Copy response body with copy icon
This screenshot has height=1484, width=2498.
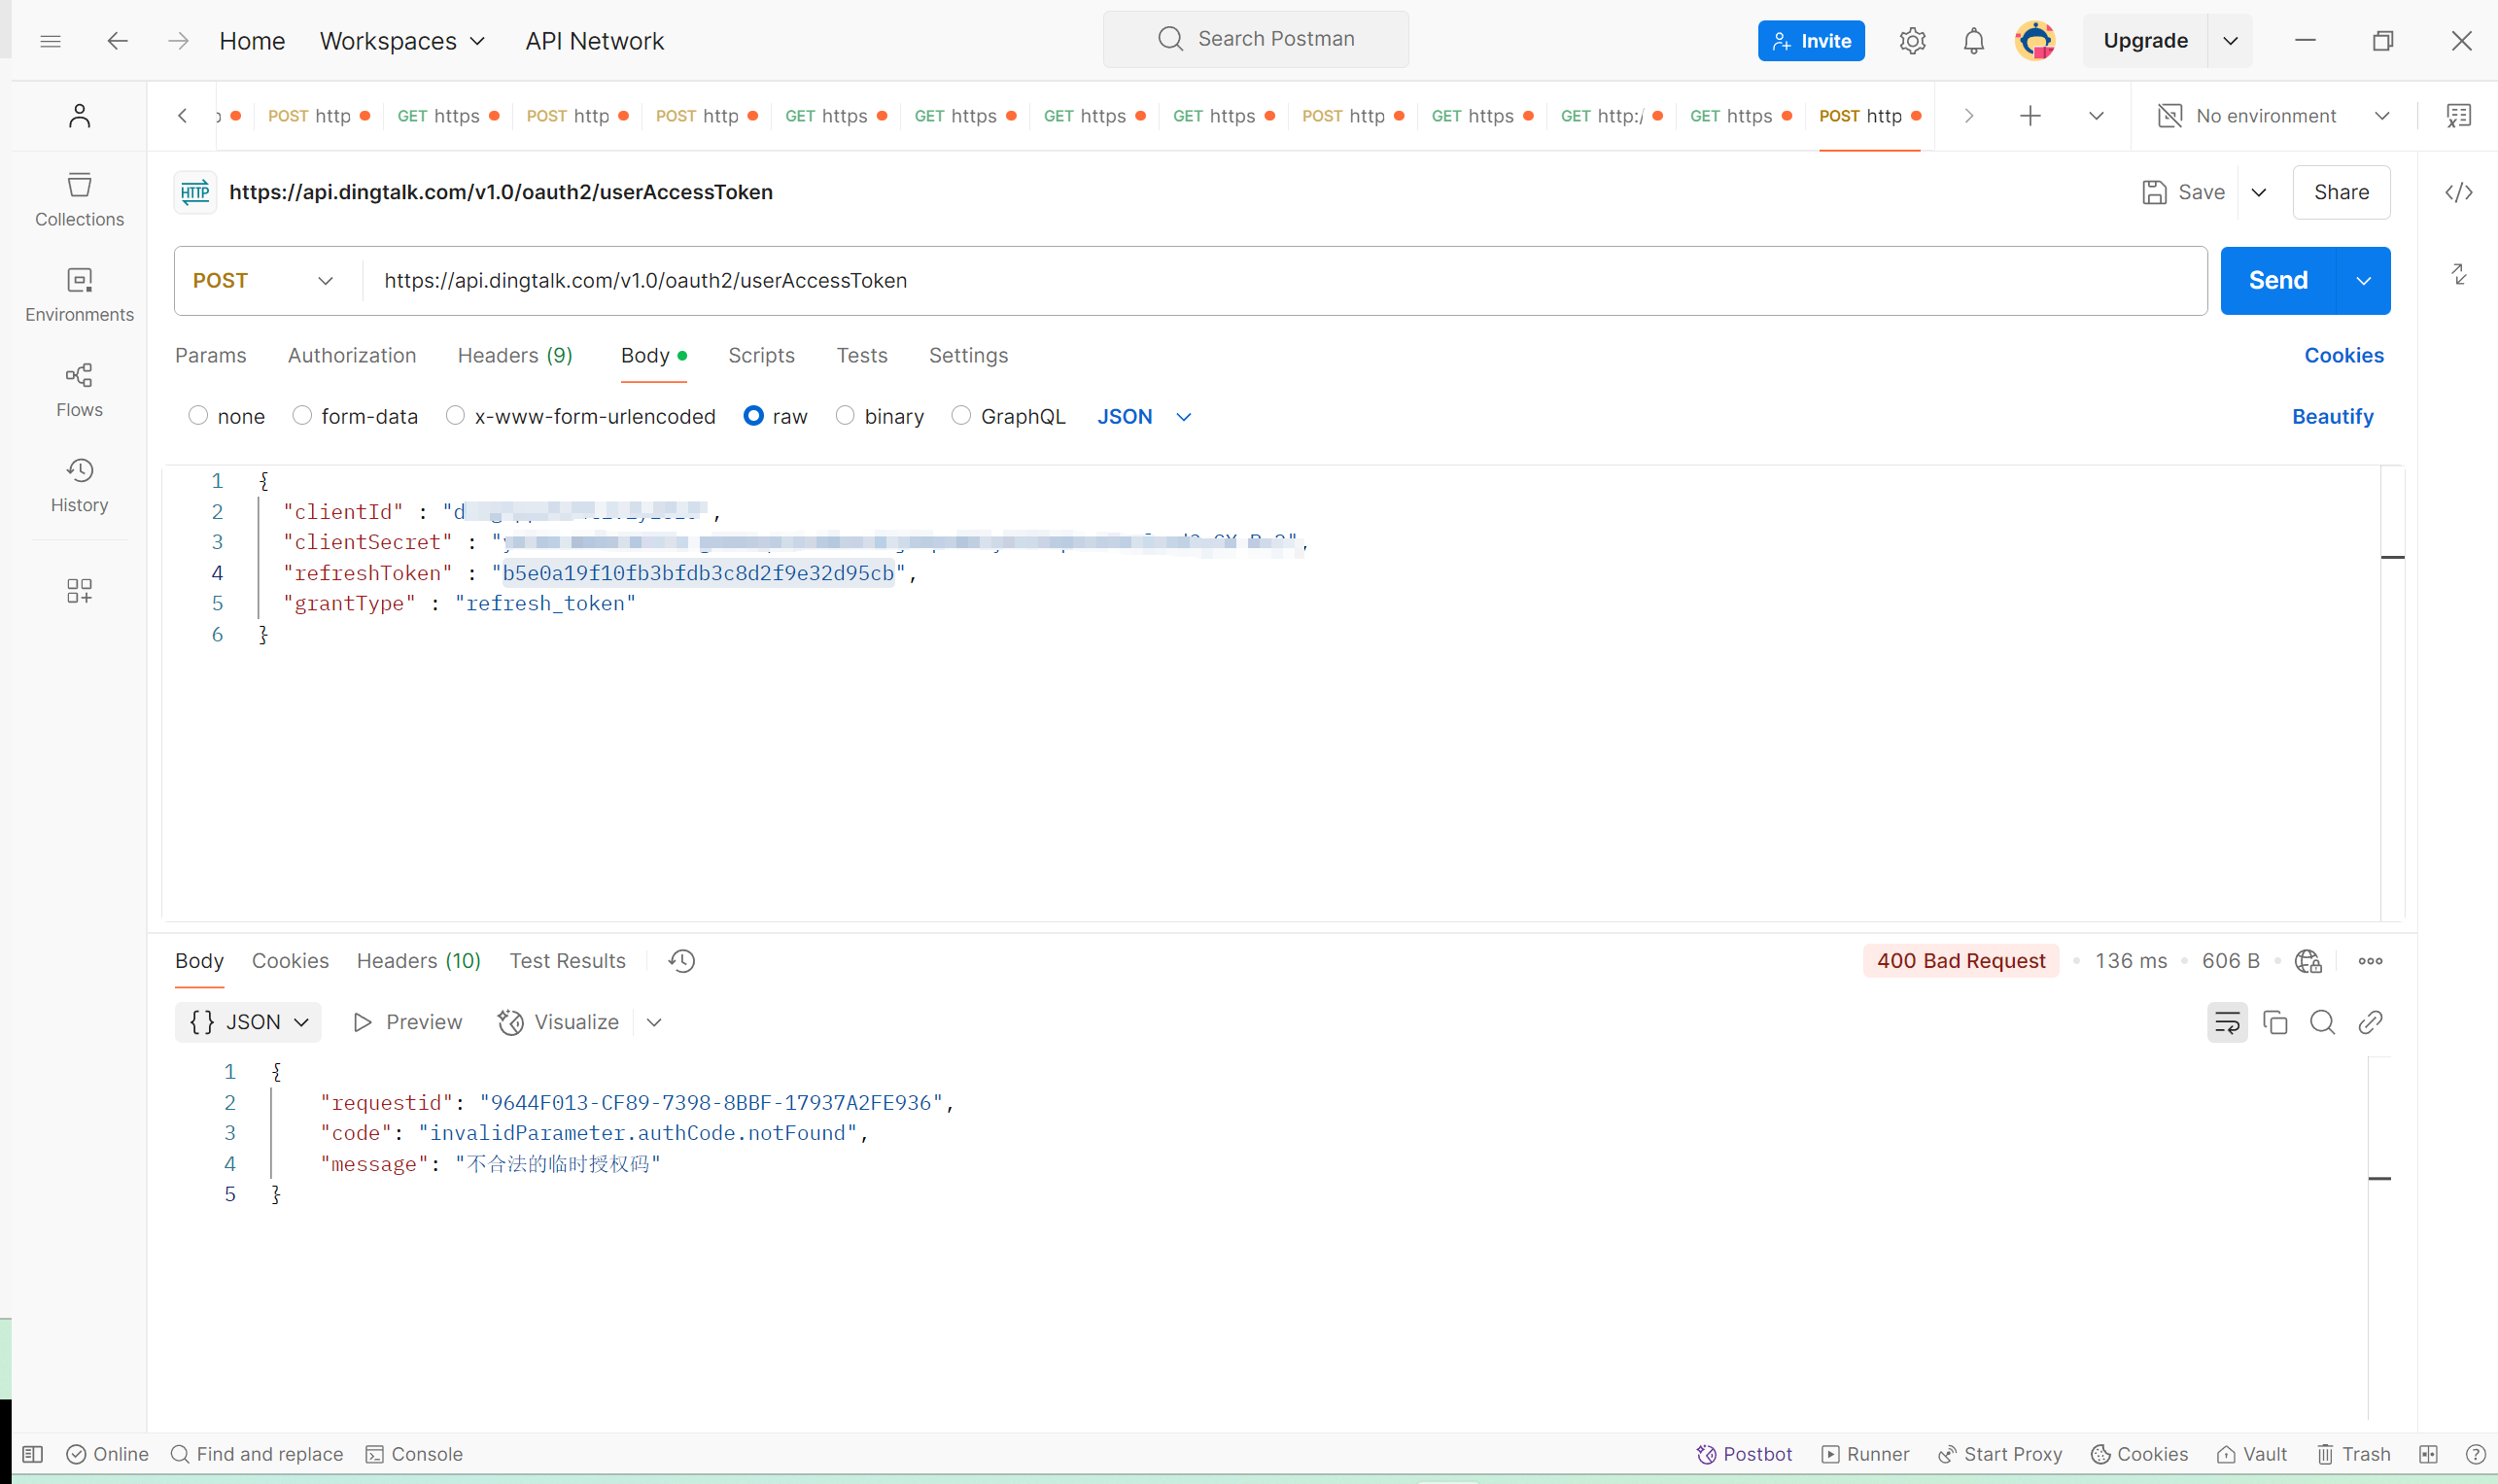2275,1022
